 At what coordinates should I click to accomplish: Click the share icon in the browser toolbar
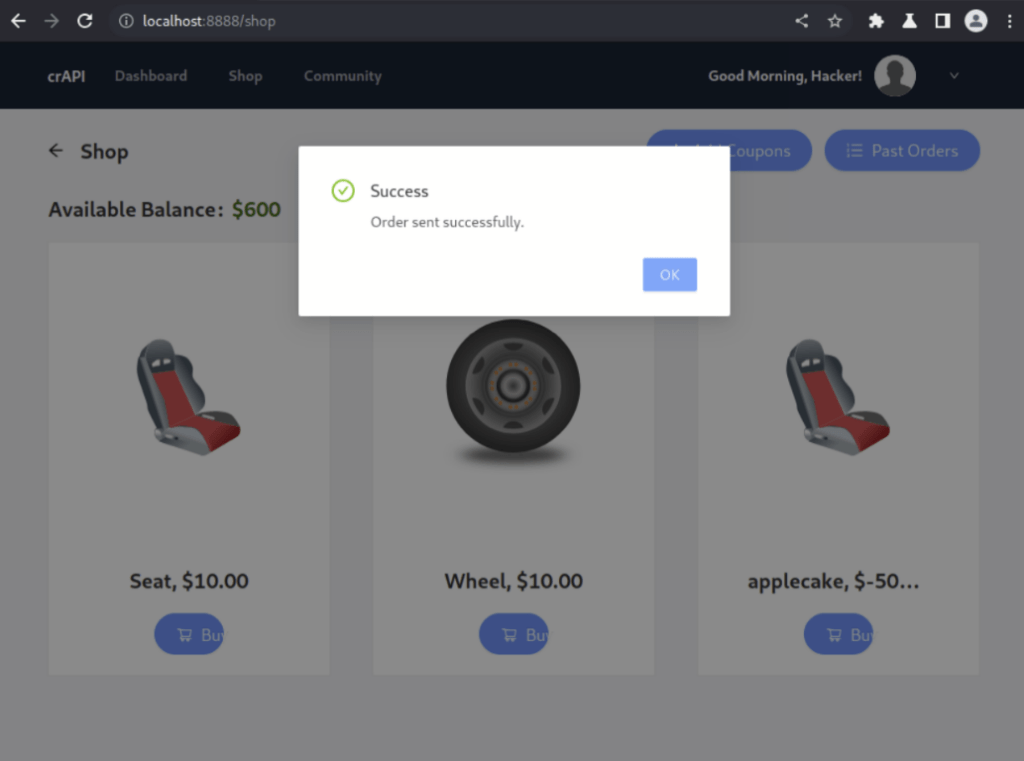pos(800,20)
